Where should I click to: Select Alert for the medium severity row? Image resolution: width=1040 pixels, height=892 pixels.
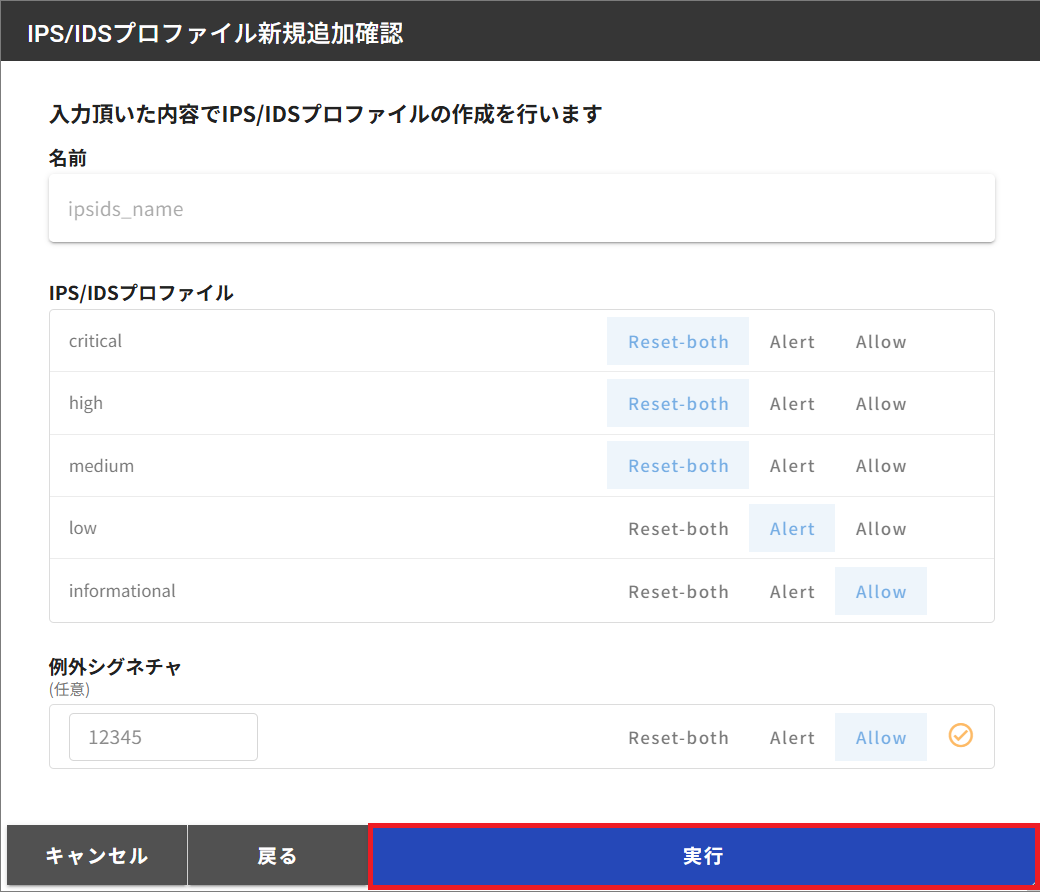point(792,465)
